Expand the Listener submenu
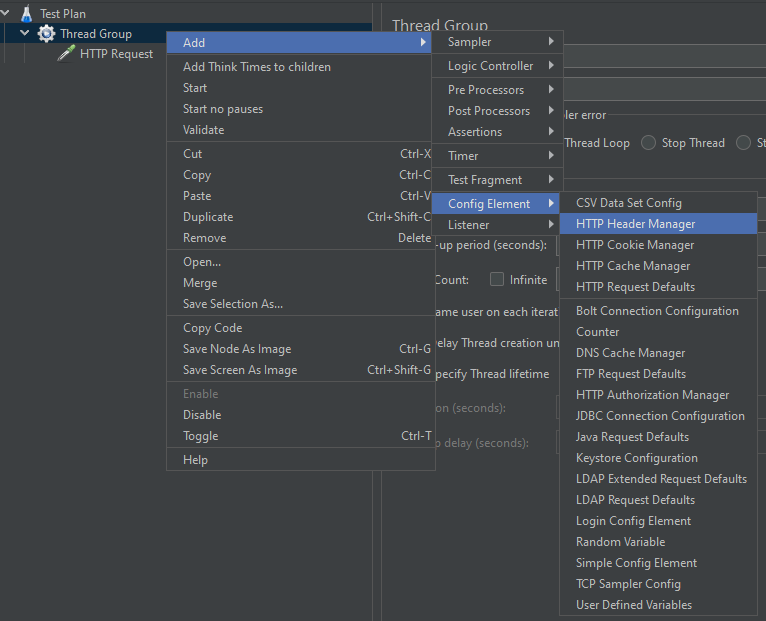This screenshot has height=621, width=766. click(x=497, y=225)
